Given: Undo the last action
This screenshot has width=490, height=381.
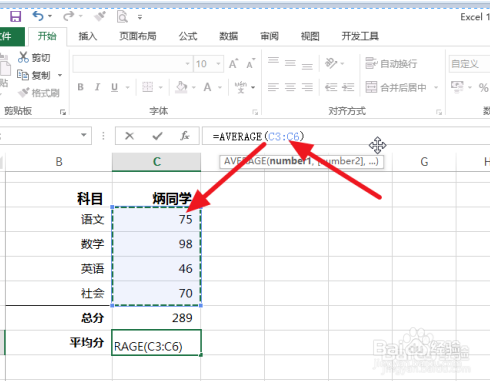Looking at the screenshot, I should pyautogui.click(x=38, y=16).
